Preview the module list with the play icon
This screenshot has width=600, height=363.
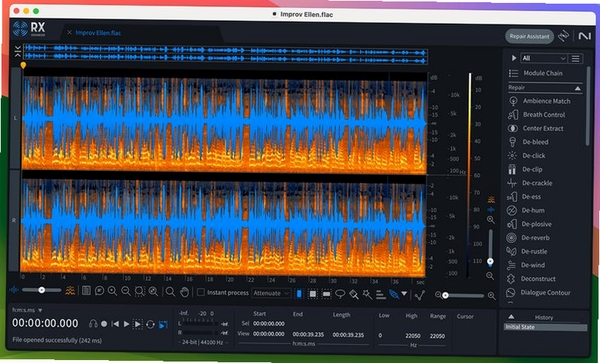tap(514, 58)
